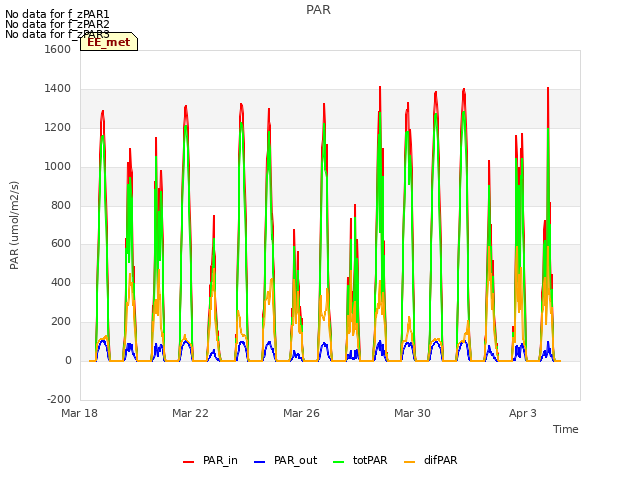
Task: Click the green totPAR legend swatch
Action: [339, 462]
